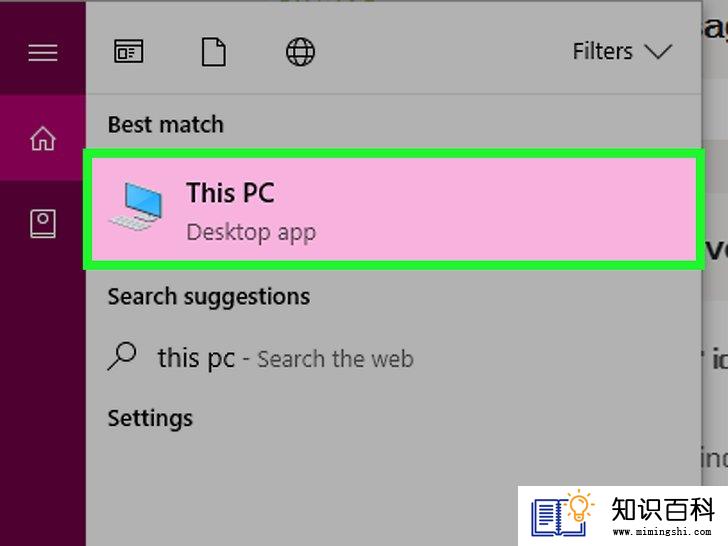The height and width of the screenshot is (546, 728).
Task: Click the Search suggestions heading
Action: (x=209, y=297)
